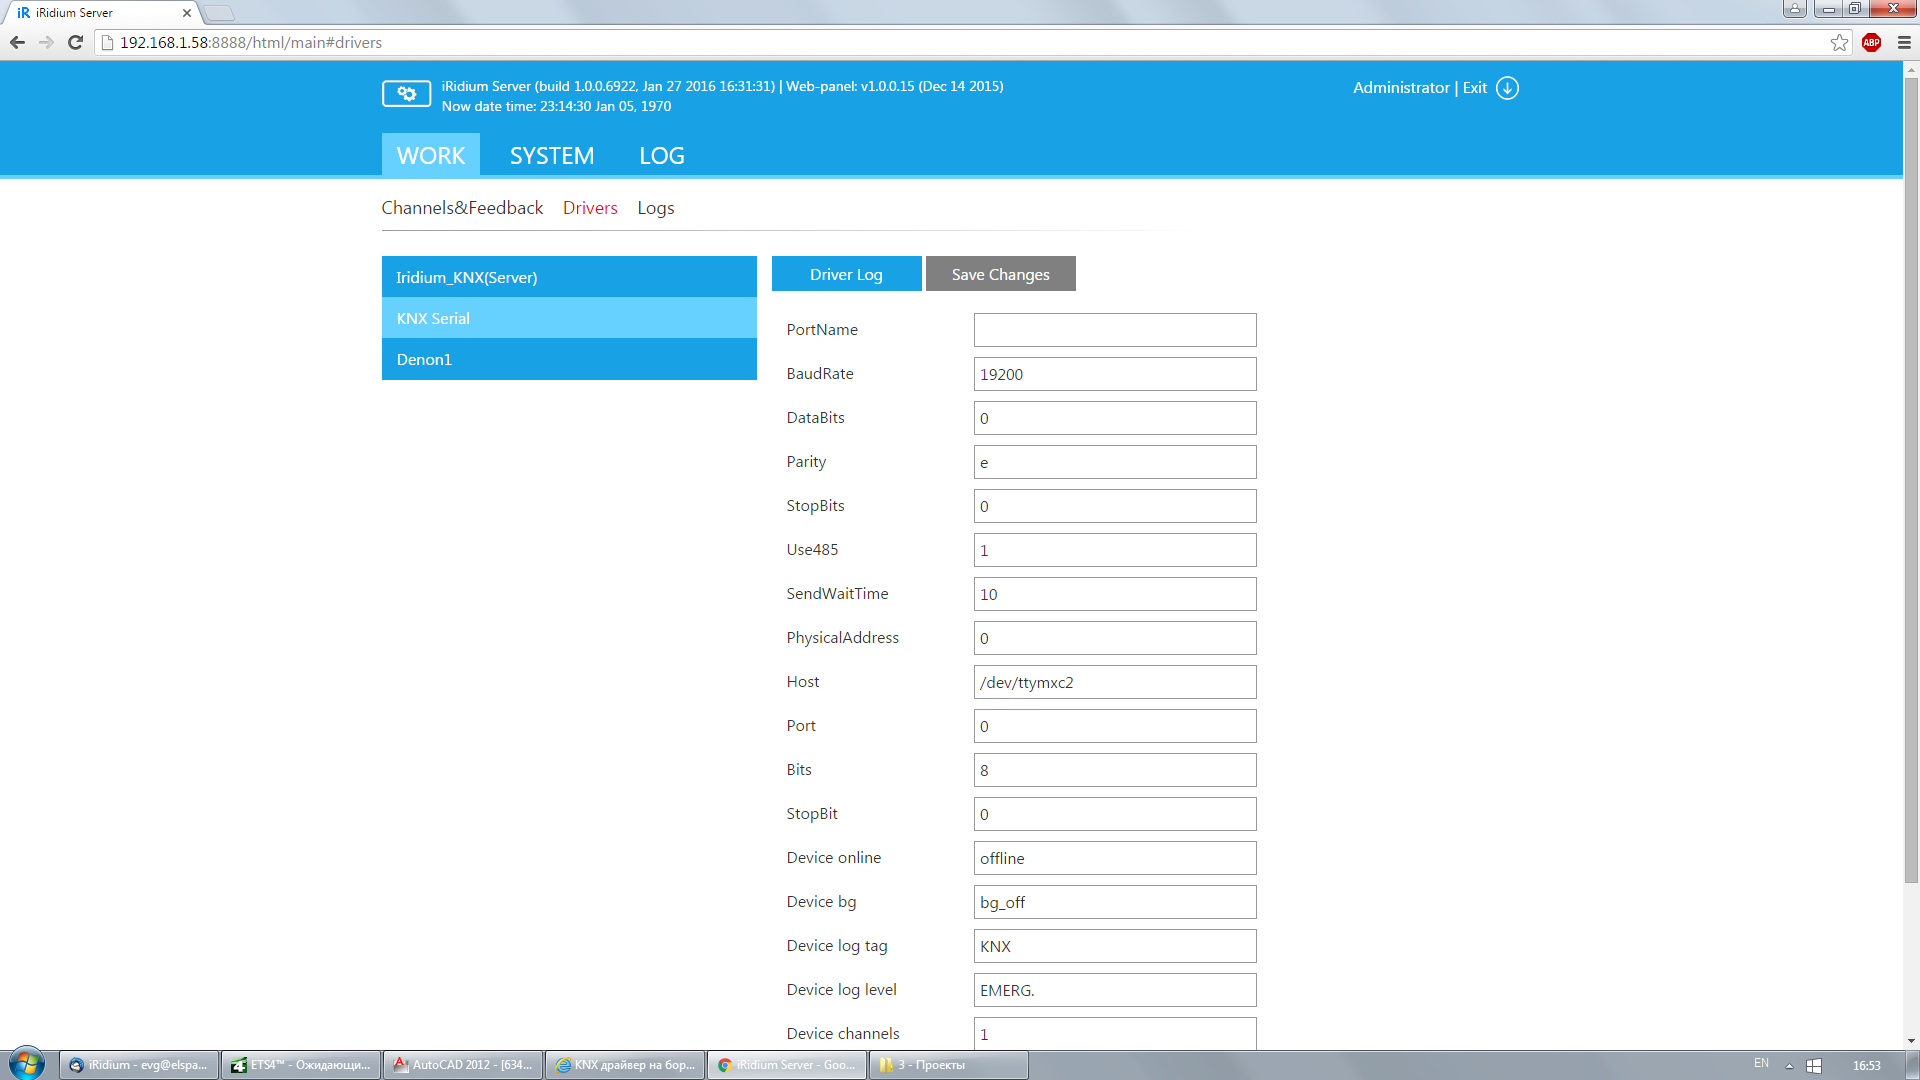Focus the Parity input field
This screenshot has width=1920, height=1080.
[1115, 462]
